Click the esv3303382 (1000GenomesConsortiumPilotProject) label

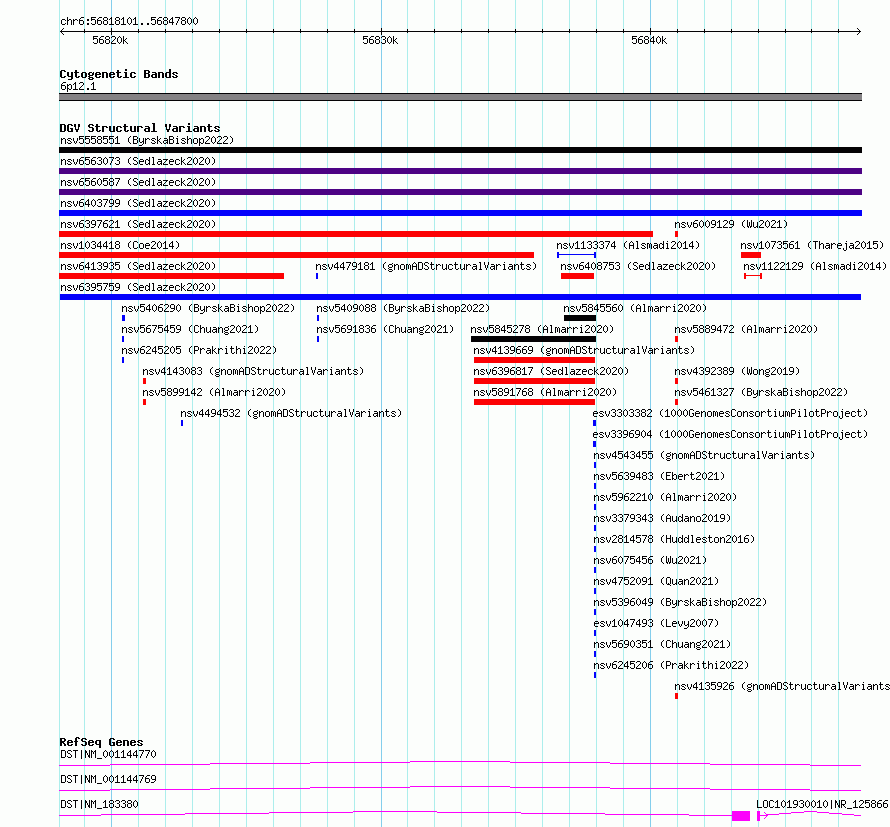(731, 413)
